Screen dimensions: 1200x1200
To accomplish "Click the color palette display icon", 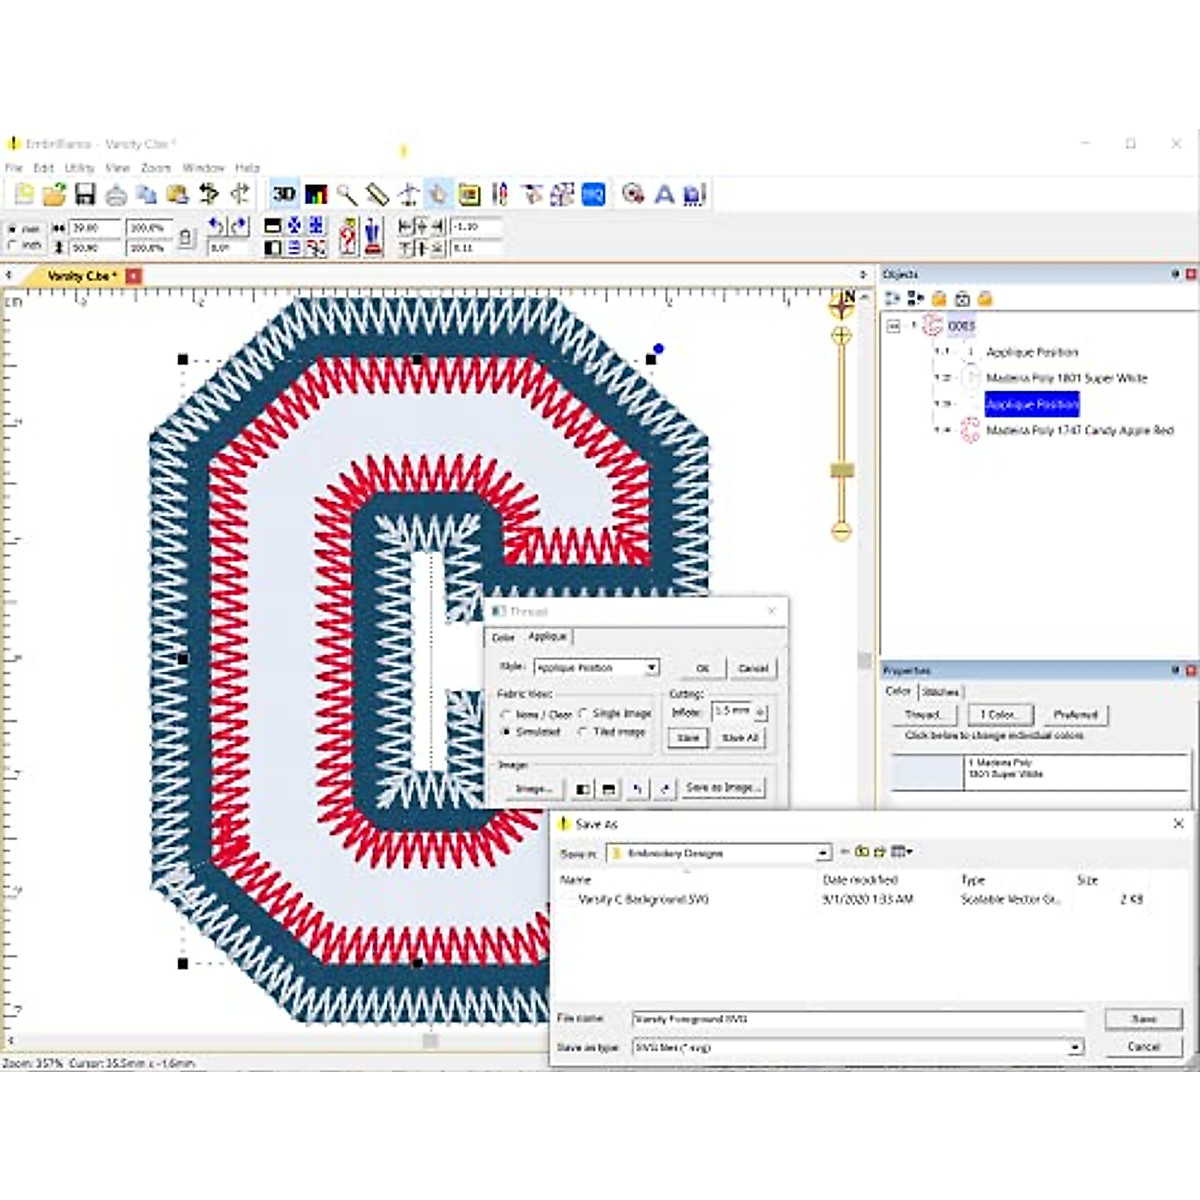I will (316, 194).
